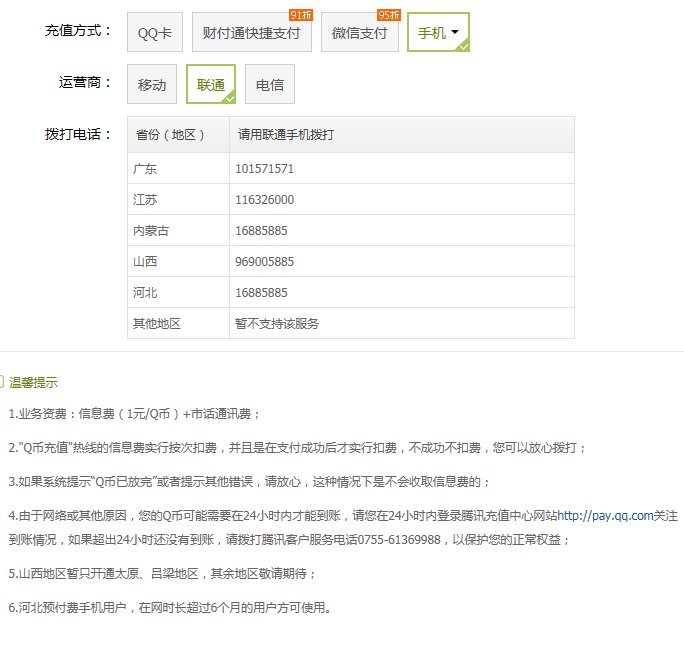
Task: Click the 运营商 label
Action: 85,82
